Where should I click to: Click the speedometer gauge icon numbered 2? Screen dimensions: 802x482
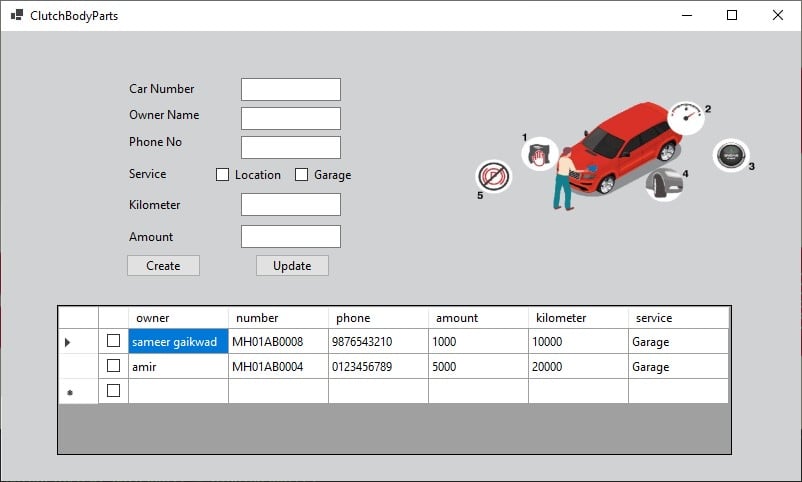(x=685, y=116)
